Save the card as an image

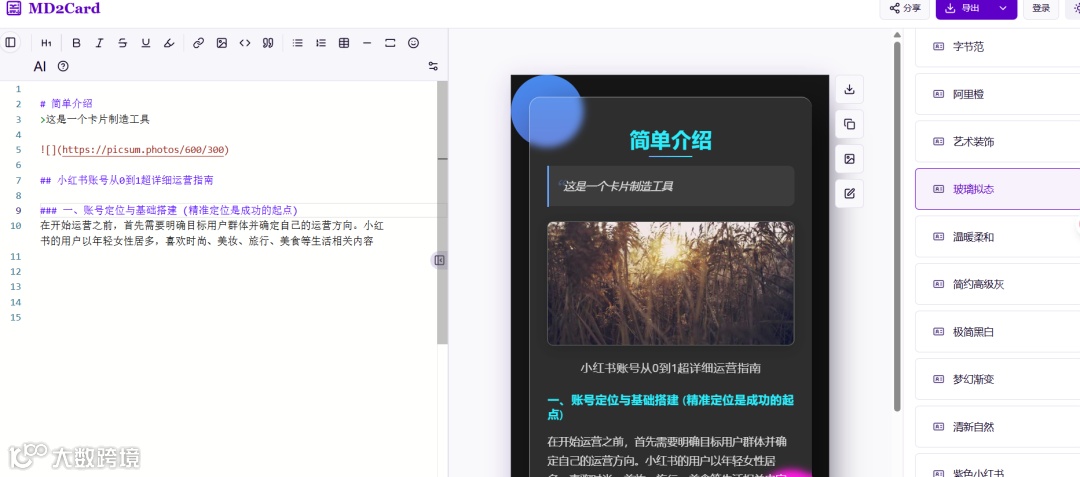coord(849,159)
